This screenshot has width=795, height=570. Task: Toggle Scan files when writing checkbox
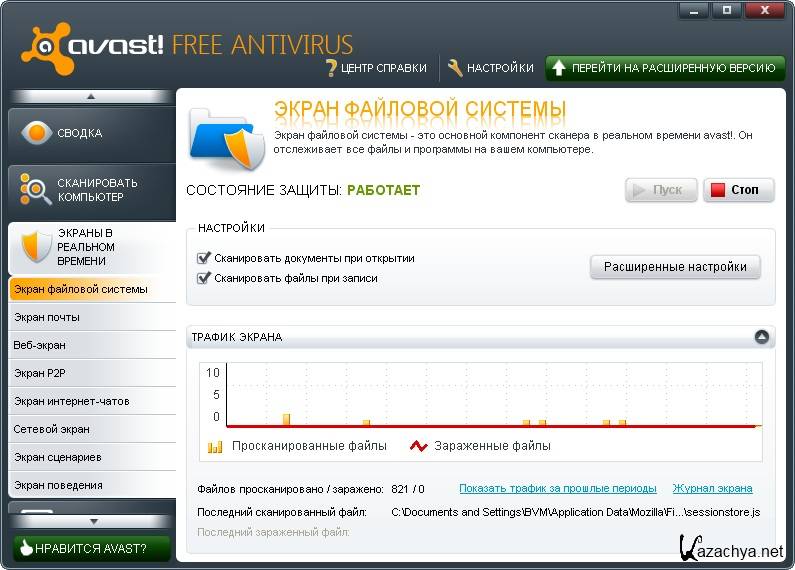pos(205,278)
